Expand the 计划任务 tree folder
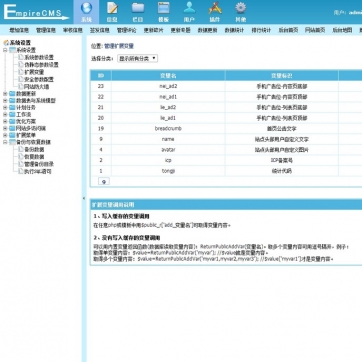The height and width of the screenshot is (362, 362). click(x=5, y=108)
